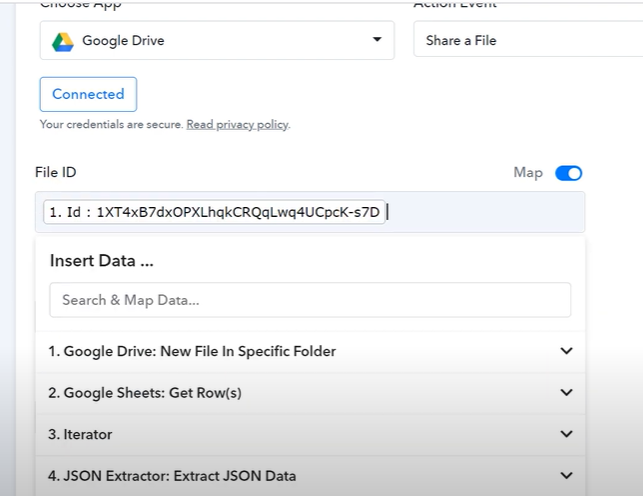
Task: Click the Insert Data ... heading
Action: [102, 261]
